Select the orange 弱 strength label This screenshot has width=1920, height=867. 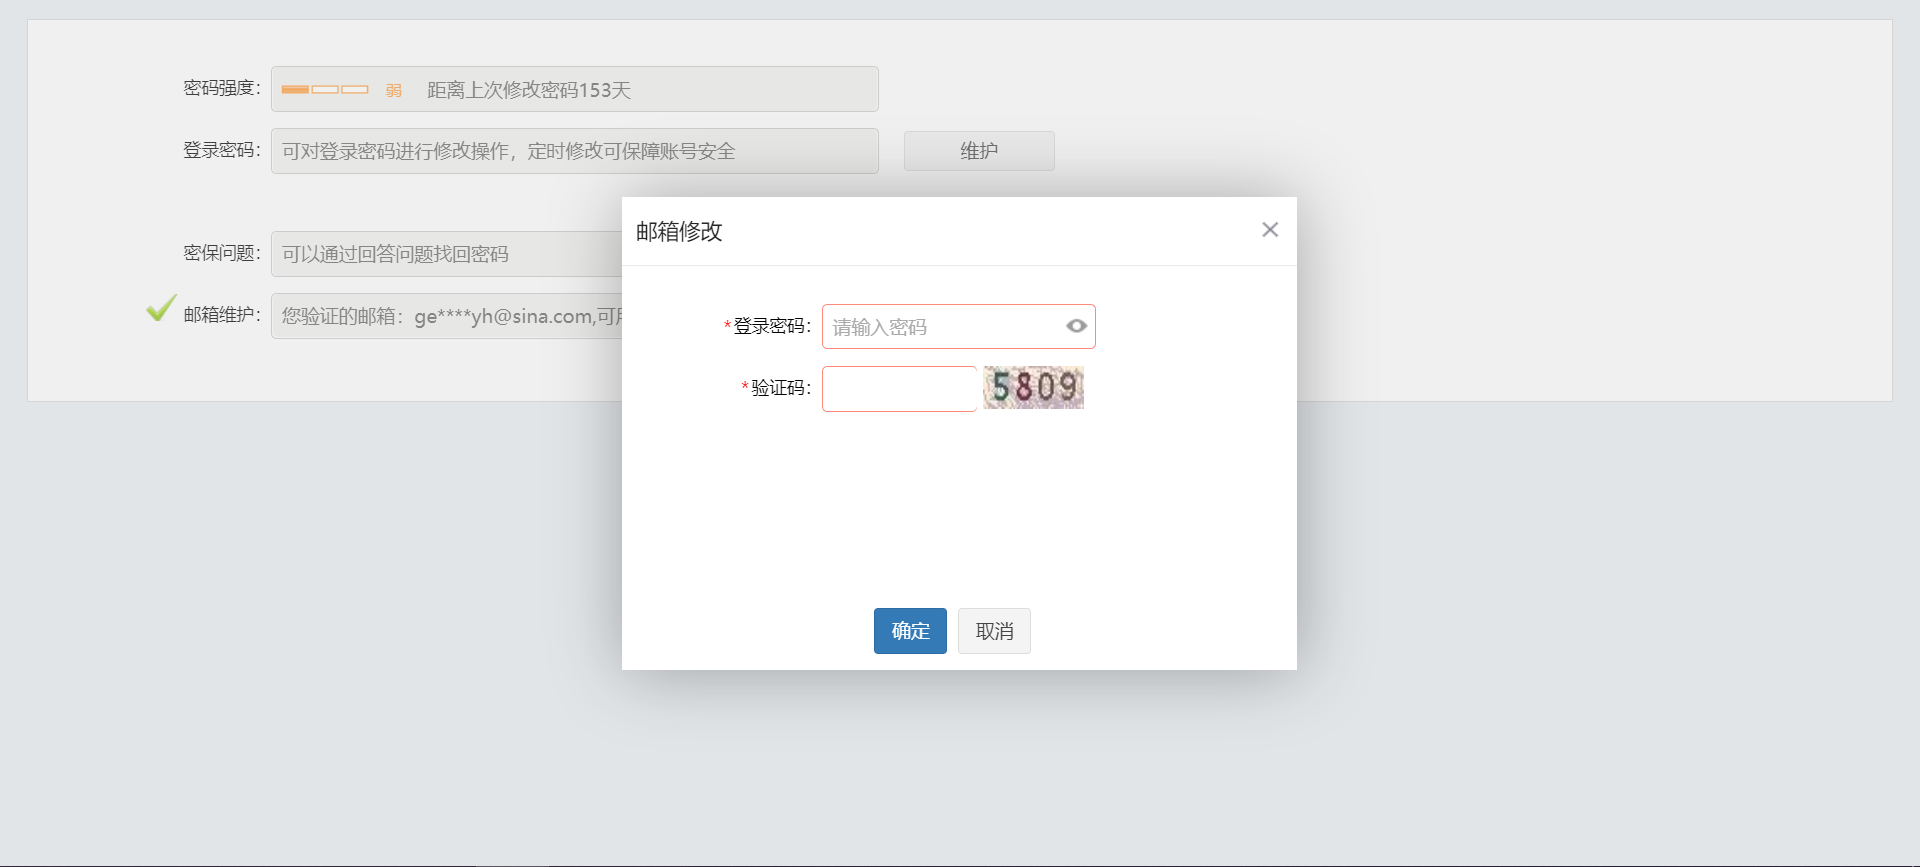point(394,90)
